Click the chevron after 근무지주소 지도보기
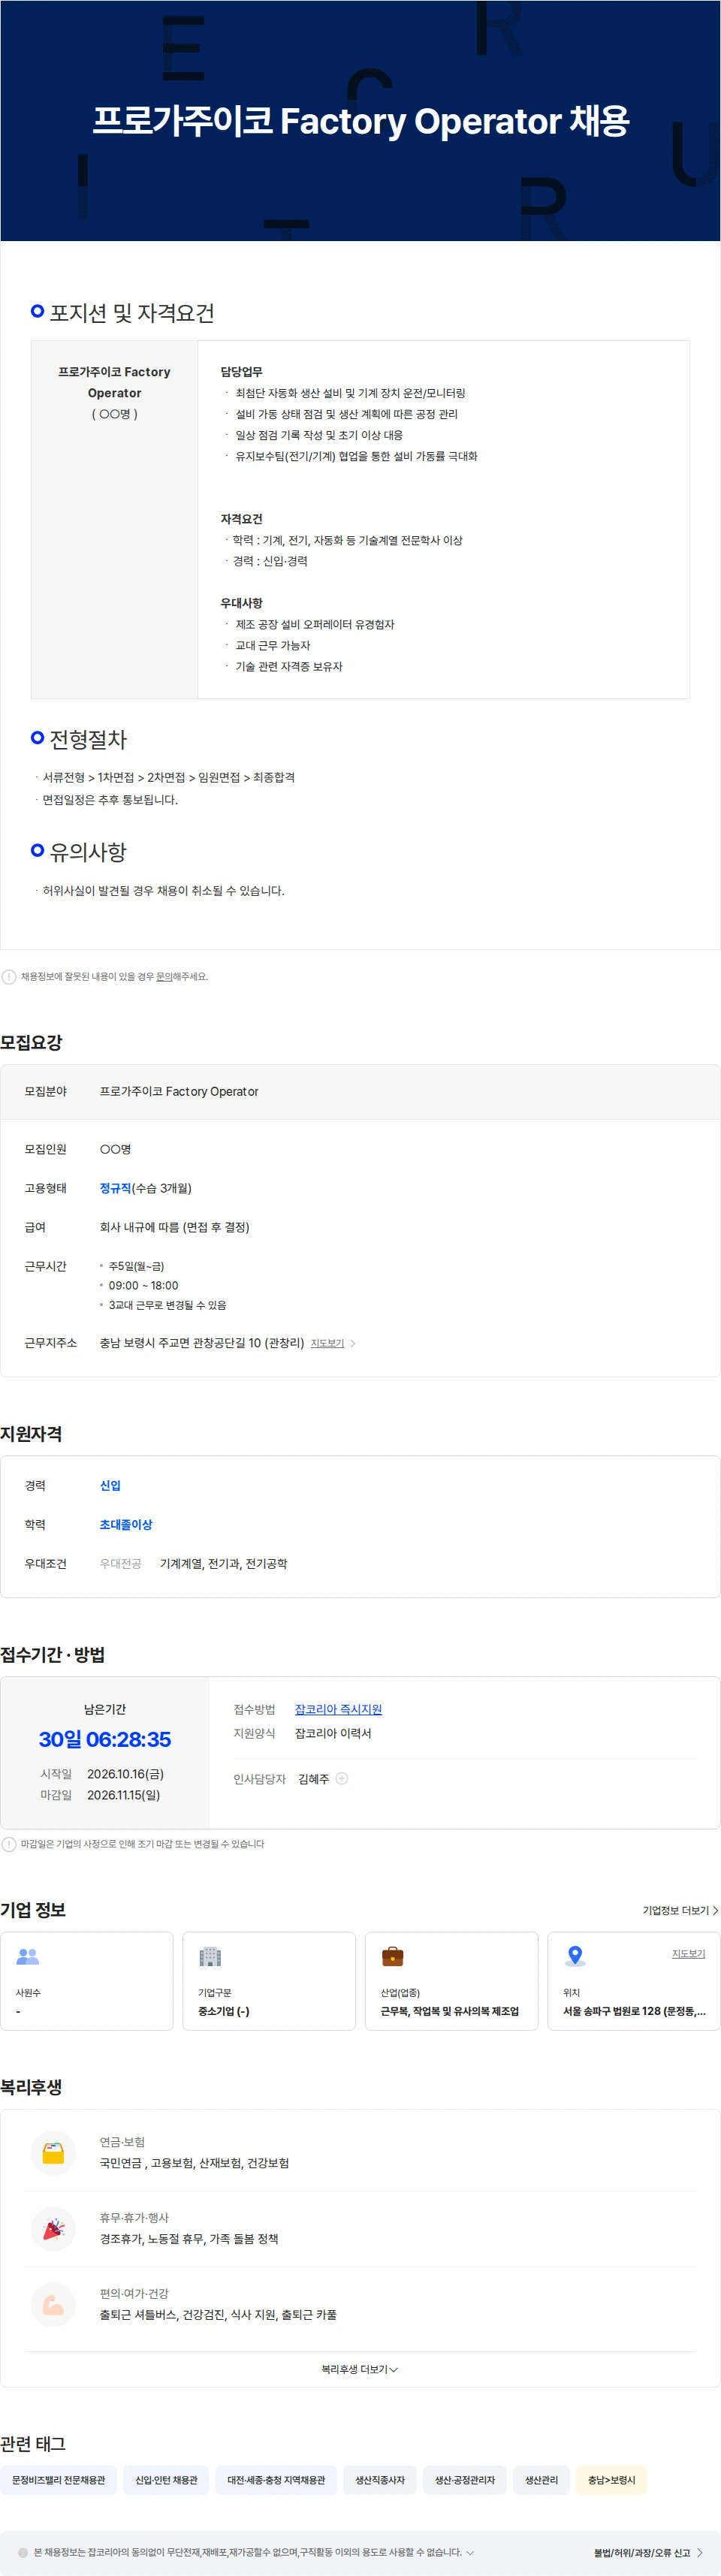The height and width of the screenshot is (2576, 721). (x=353, y=1343)
